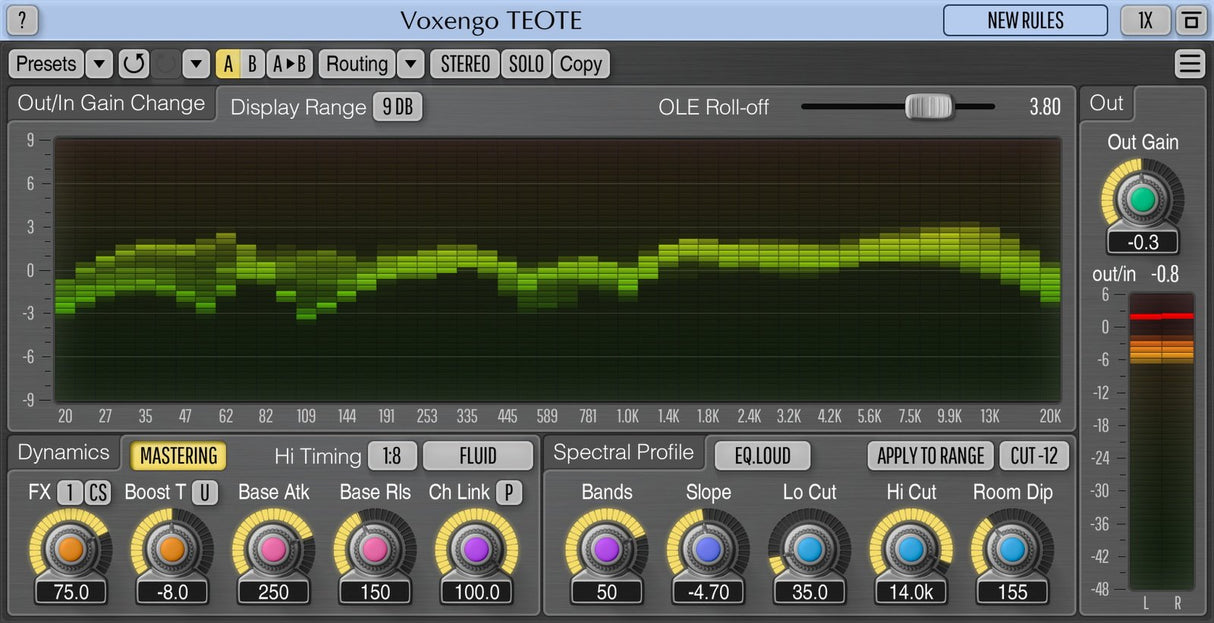Open the help question mark button

coord(23,20)
